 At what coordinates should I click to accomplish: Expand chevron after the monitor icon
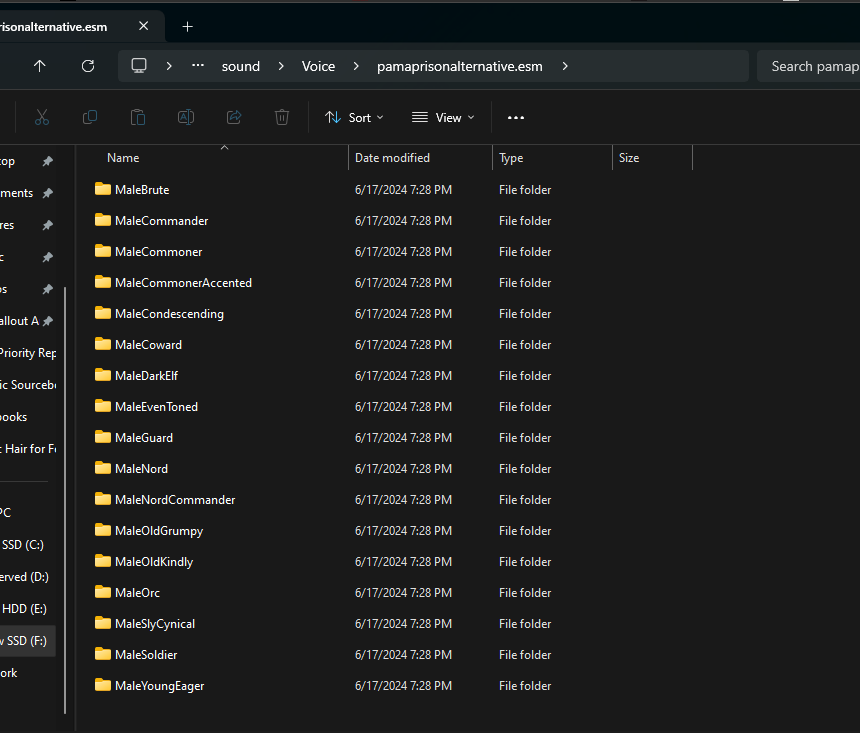[169, 66]
